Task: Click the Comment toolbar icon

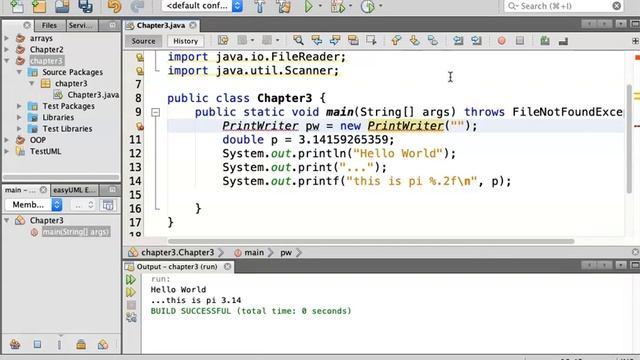Action: (545, 40)
